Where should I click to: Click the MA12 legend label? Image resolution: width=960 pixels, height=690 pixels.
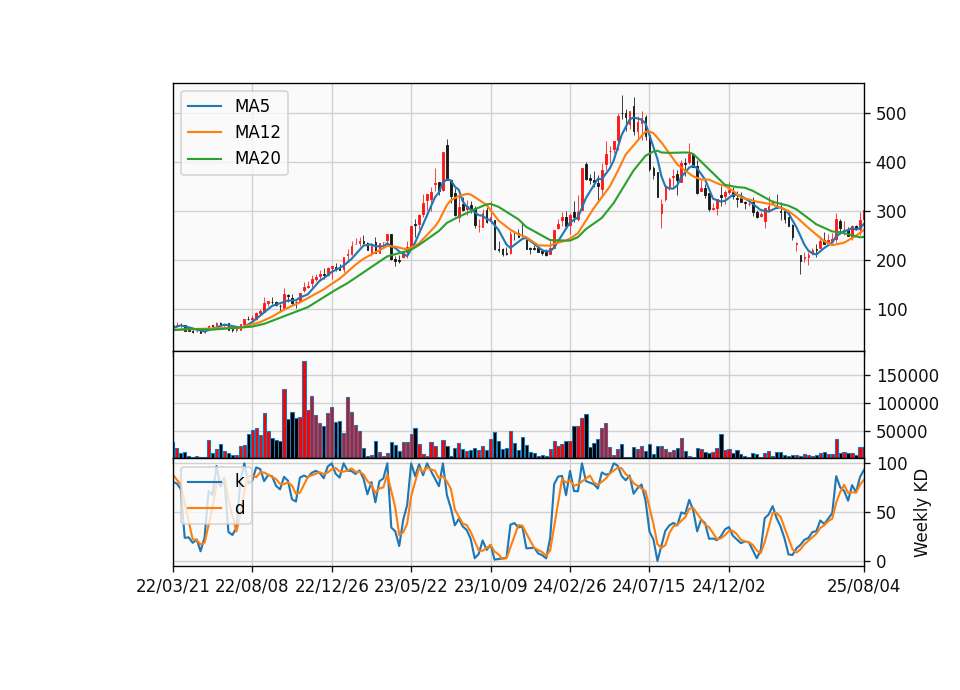(x=257, y=132)
